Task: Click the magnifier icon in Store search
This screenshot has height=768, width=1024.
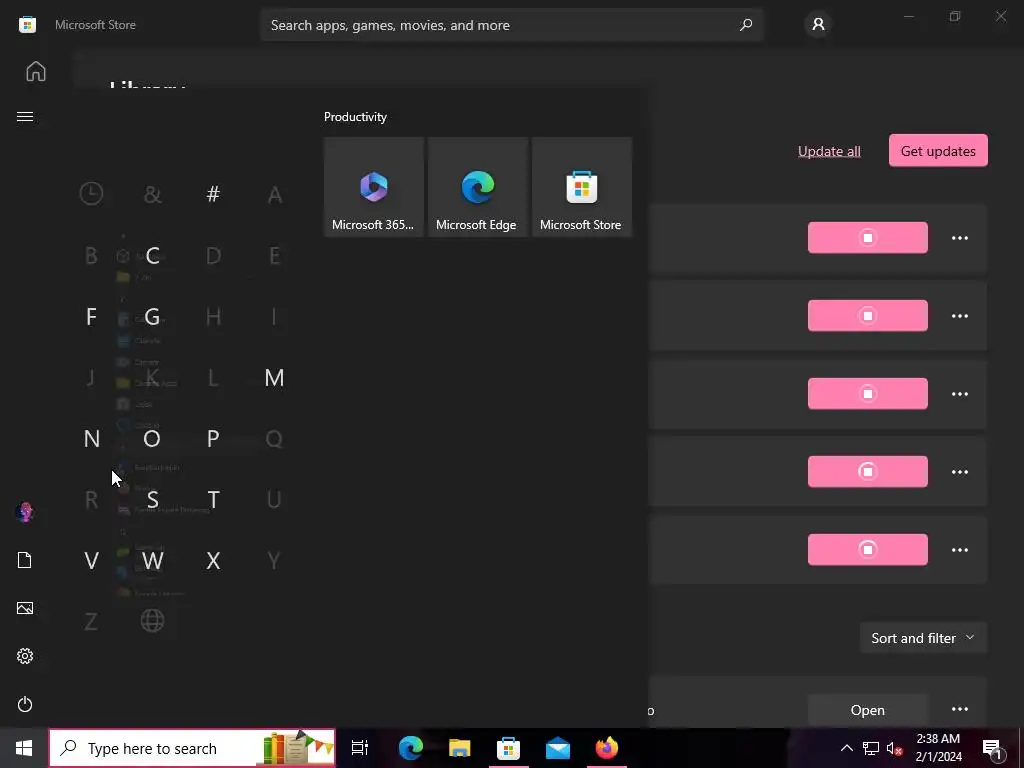Action: (746, 25)
